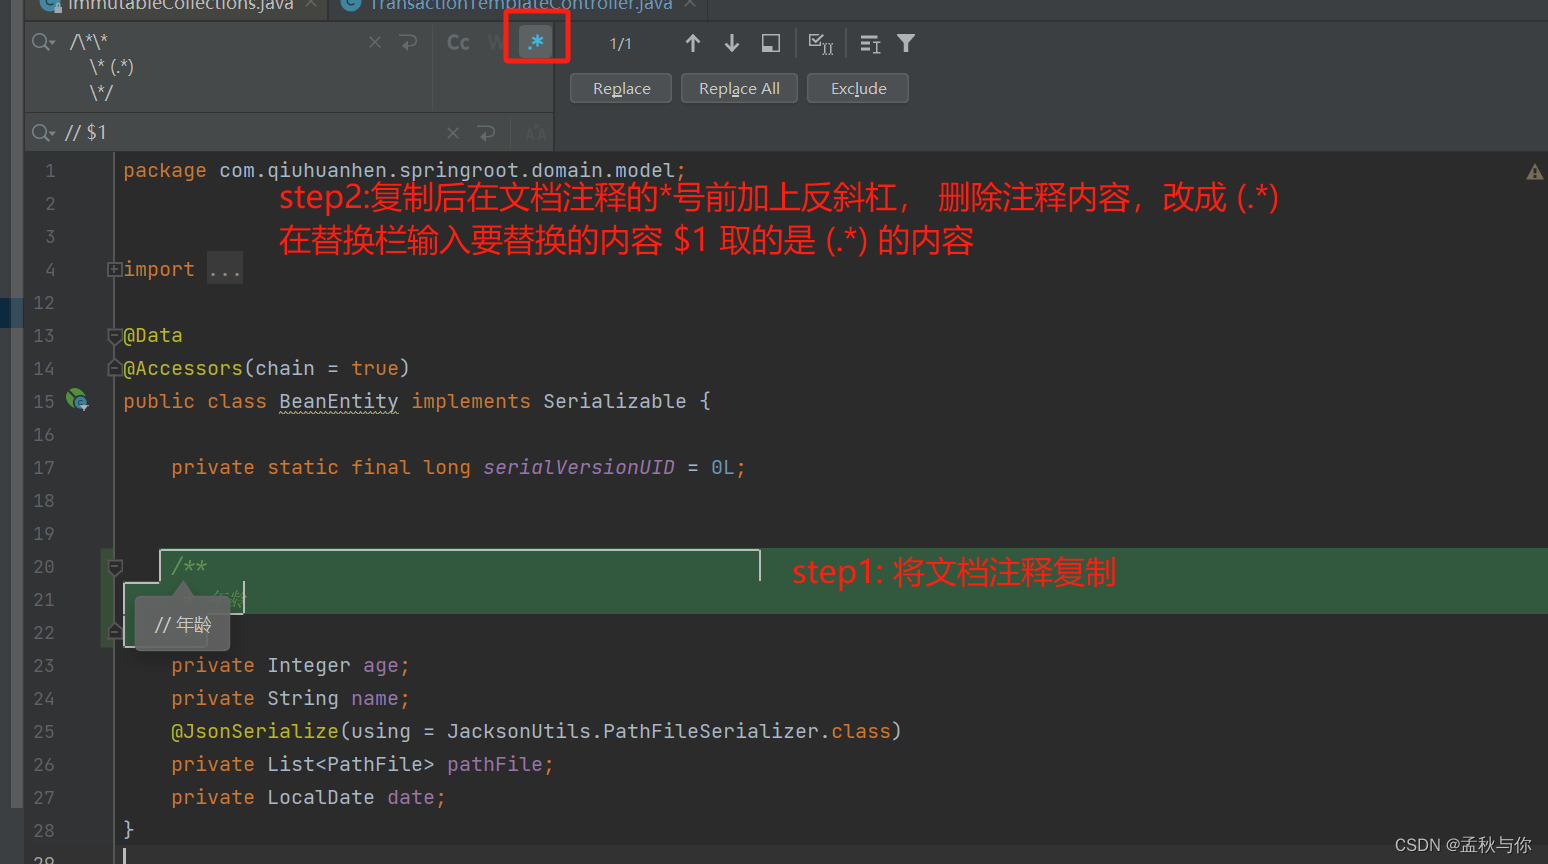Clear the replace field text

(453, 133)
